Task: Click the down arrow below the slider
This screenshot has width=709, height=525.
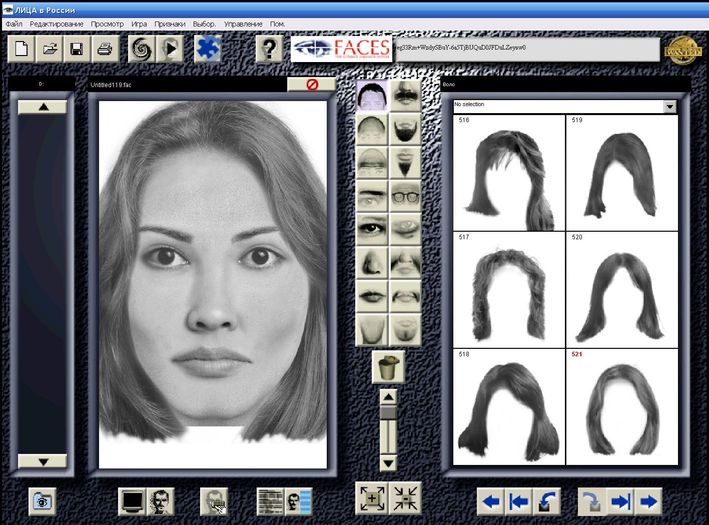Action: pyautogui.click(x=388, y=463)
